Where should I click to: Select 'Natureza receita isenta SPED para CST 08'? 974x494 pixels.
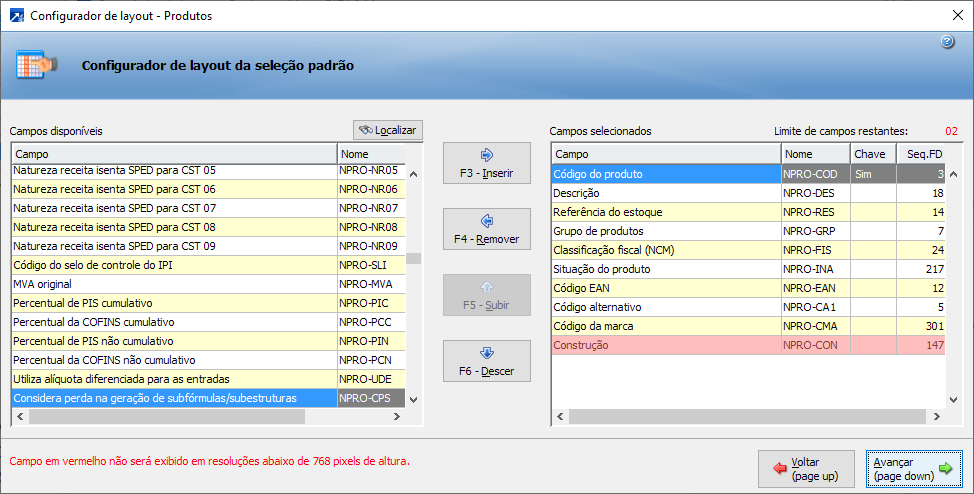[x=209, y=227]
